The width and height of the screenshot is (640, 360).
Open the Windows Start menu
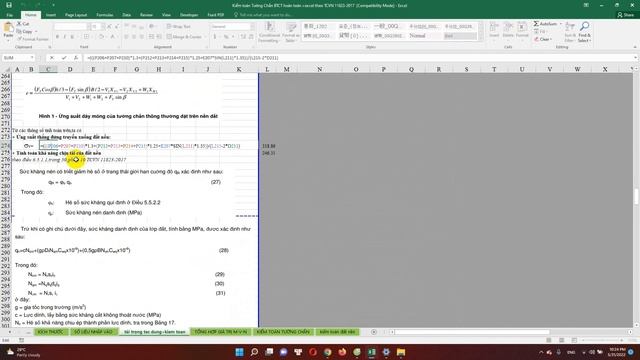point(240,352)
